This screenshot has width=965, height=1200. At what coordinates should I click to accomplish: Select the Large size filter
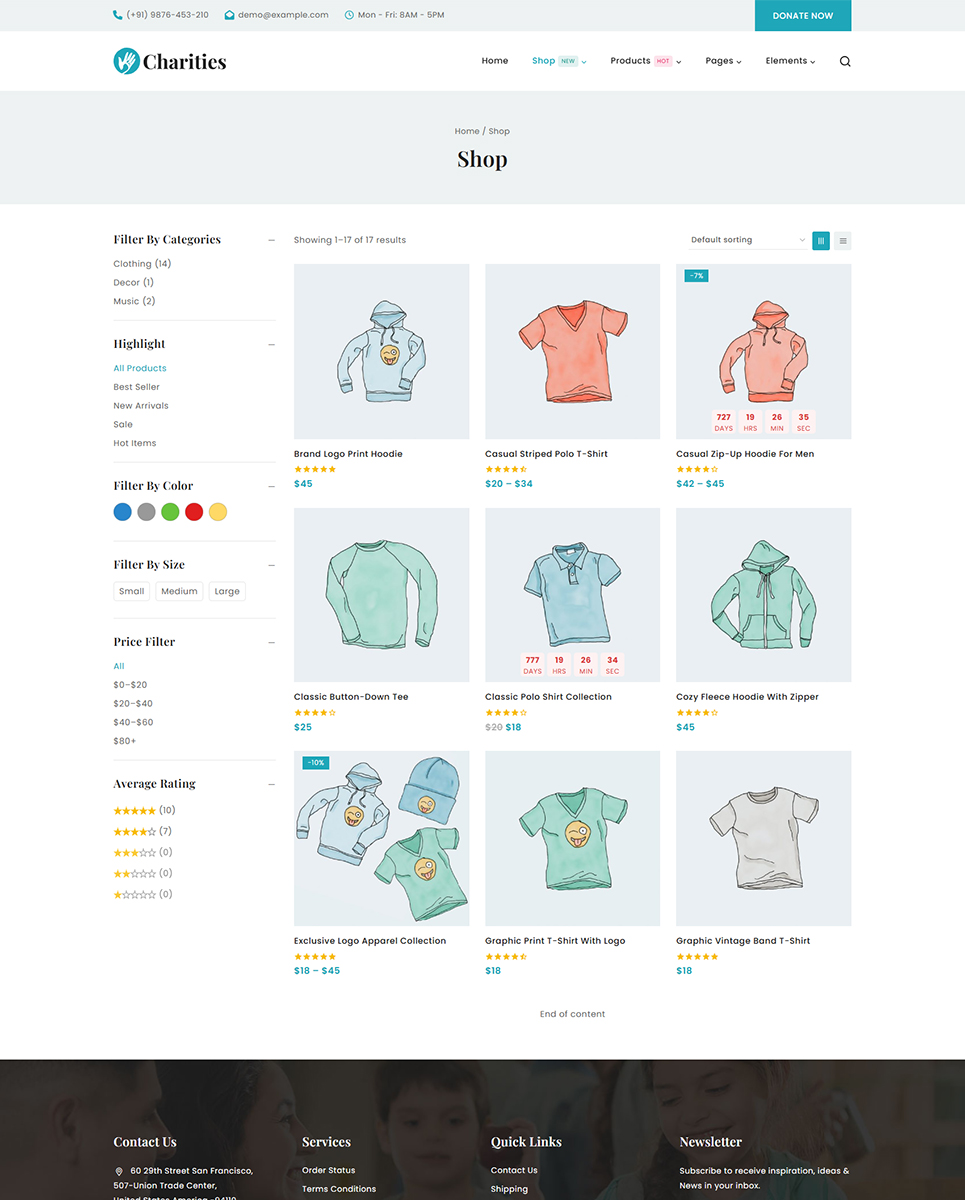pyautogui.click(x=226, y=591)
